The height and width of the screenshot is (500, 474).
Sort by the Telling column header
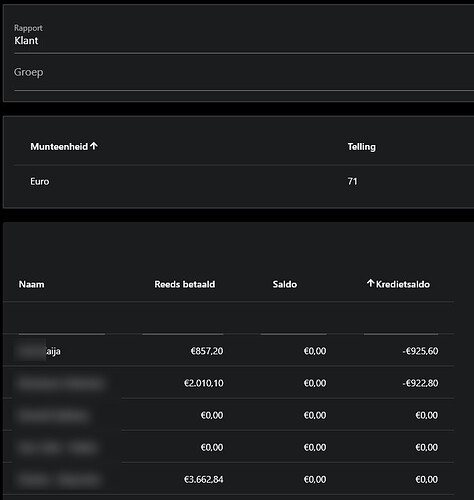(361, 147)
